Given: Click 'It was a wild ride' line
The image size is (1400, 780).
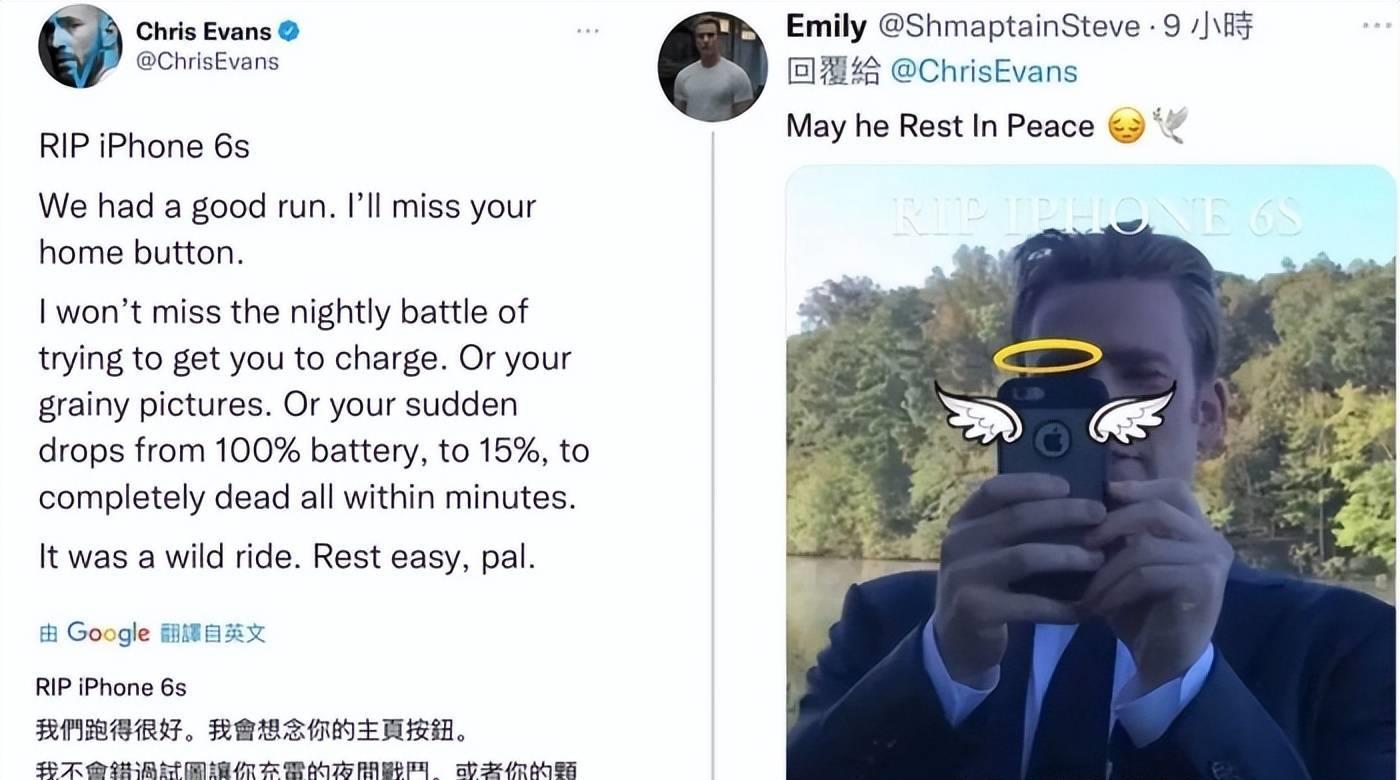Looking at the screenshot, I should tap(287, 557).
